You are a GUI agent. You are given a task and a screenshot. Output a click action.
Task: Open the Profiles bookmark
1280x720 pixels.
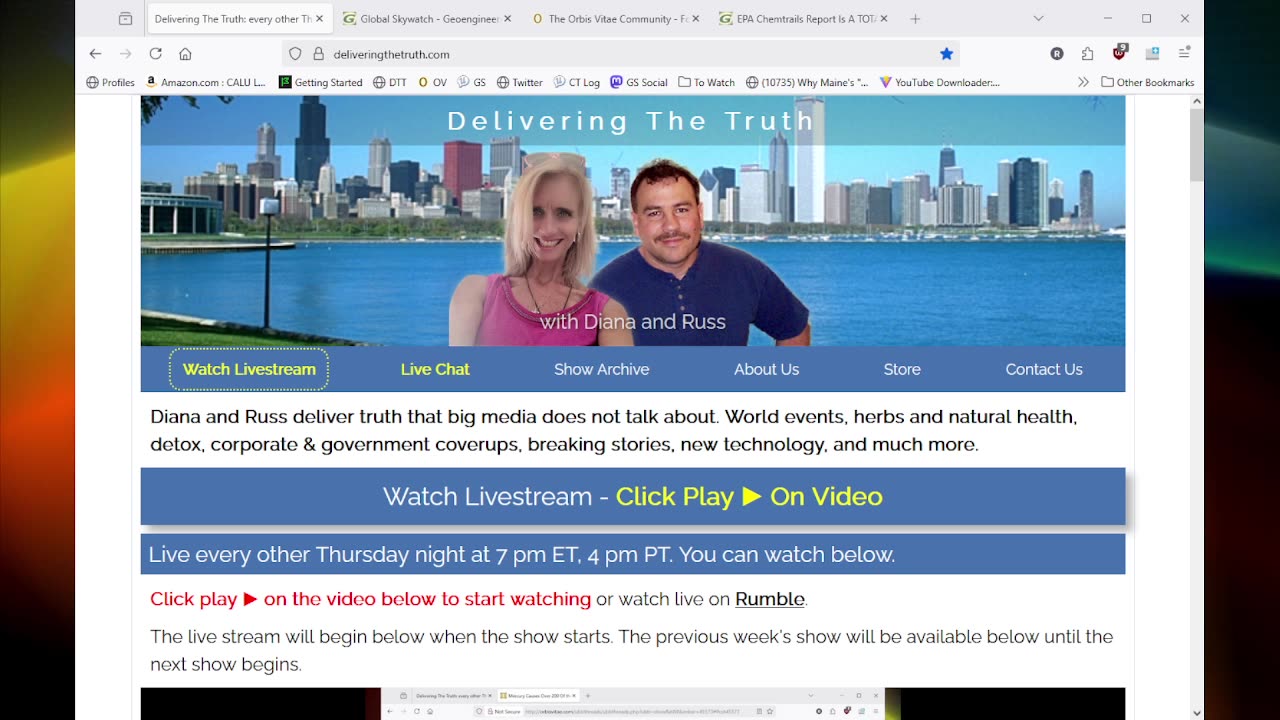tap(111, 82)
